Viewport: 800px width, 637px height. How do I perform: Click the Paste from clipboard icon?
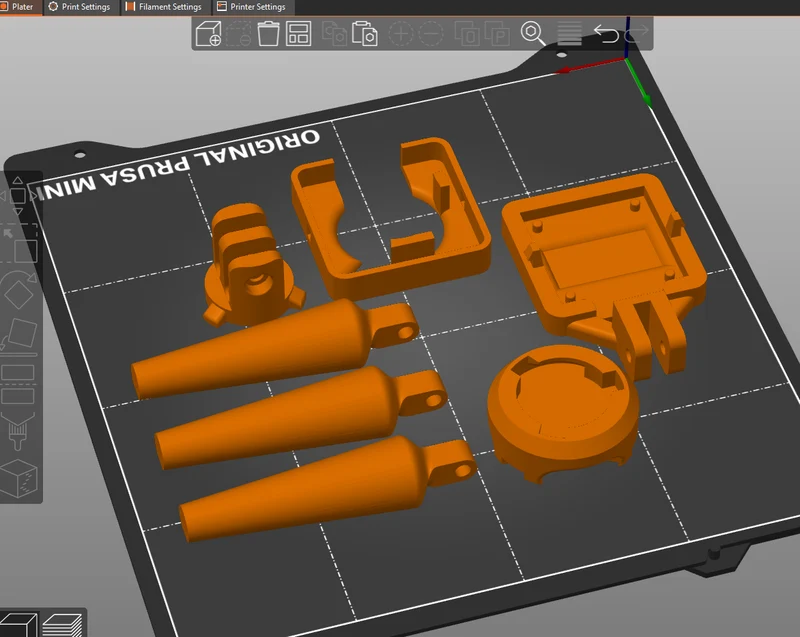click(365, 34)
